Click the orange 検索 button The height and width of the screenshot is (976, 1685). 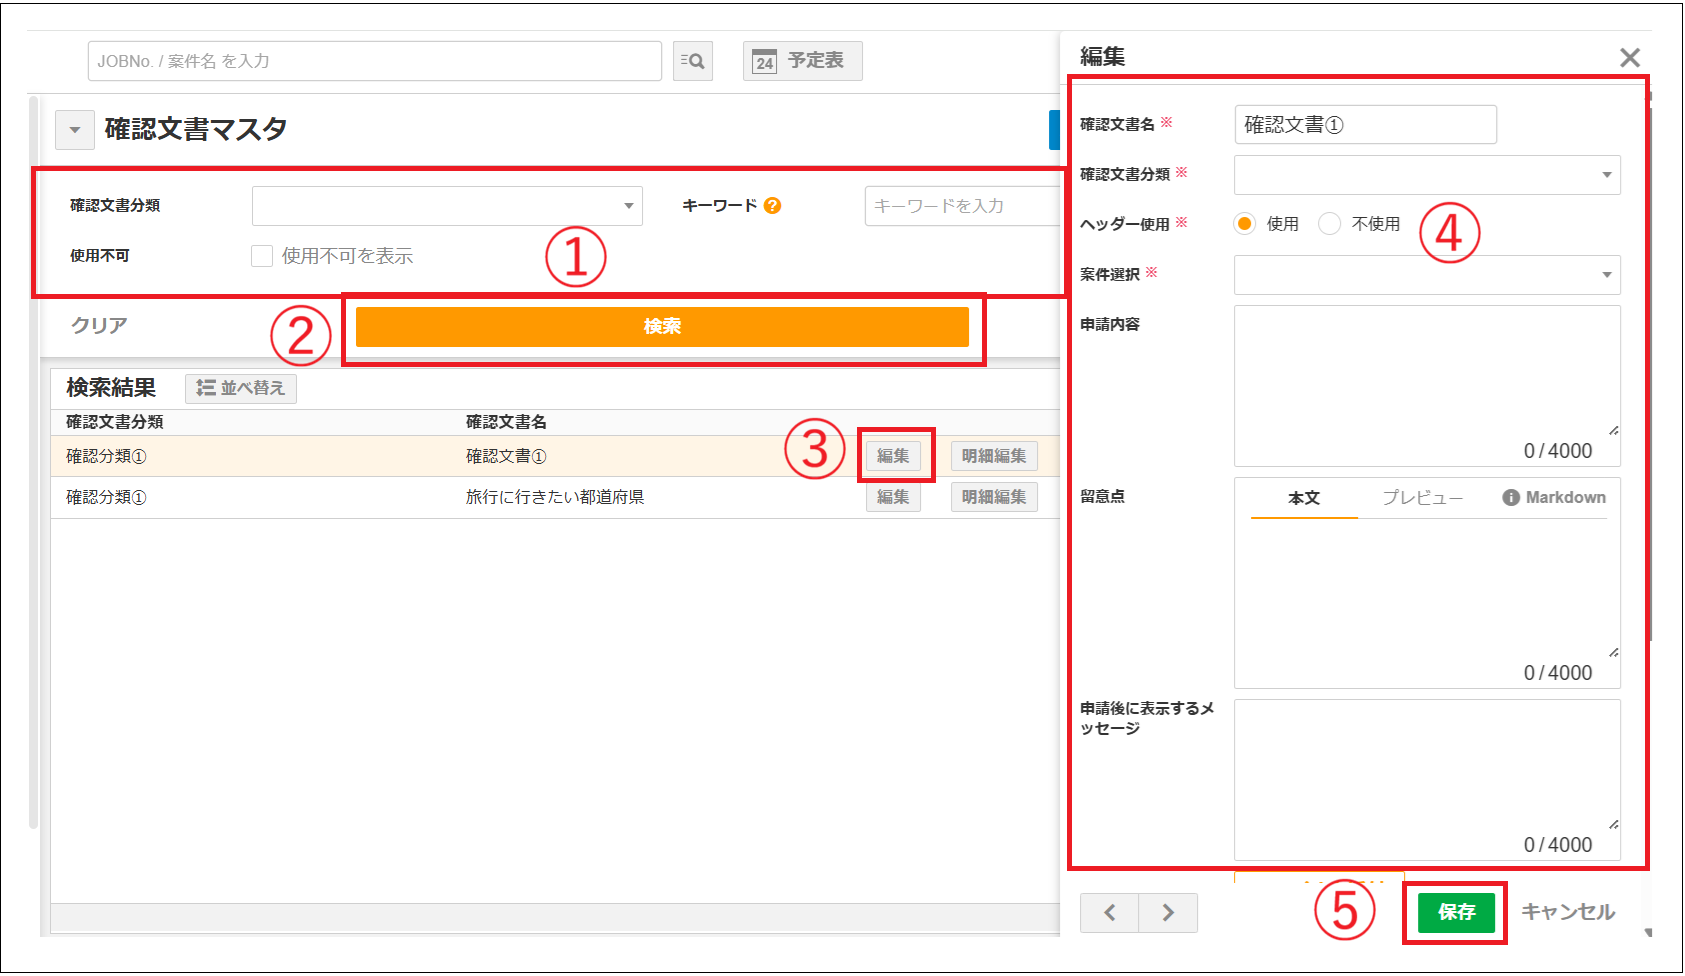pos(662,327)
